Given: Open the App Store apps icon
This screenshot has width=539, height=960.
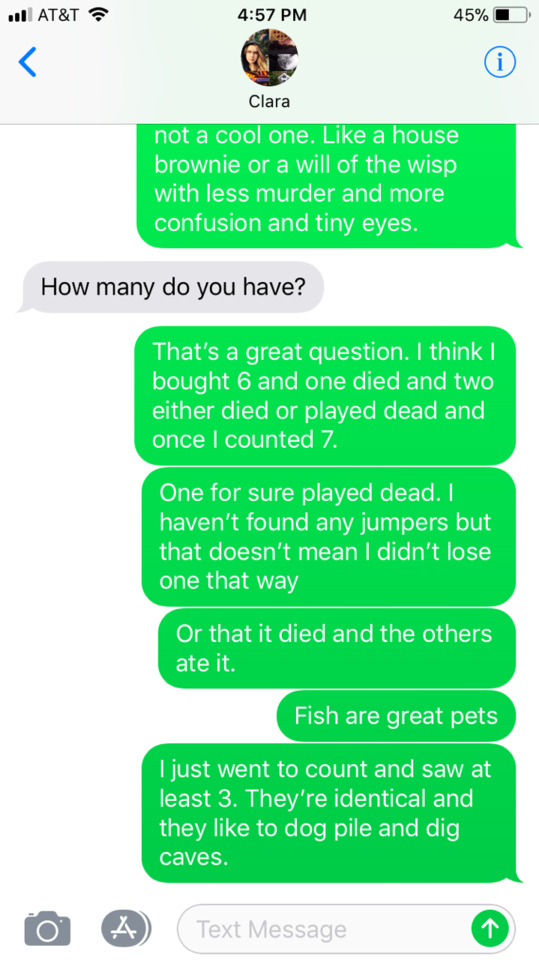Looking at the screenshot, I should pyautogui.click(x=126, y=928).
